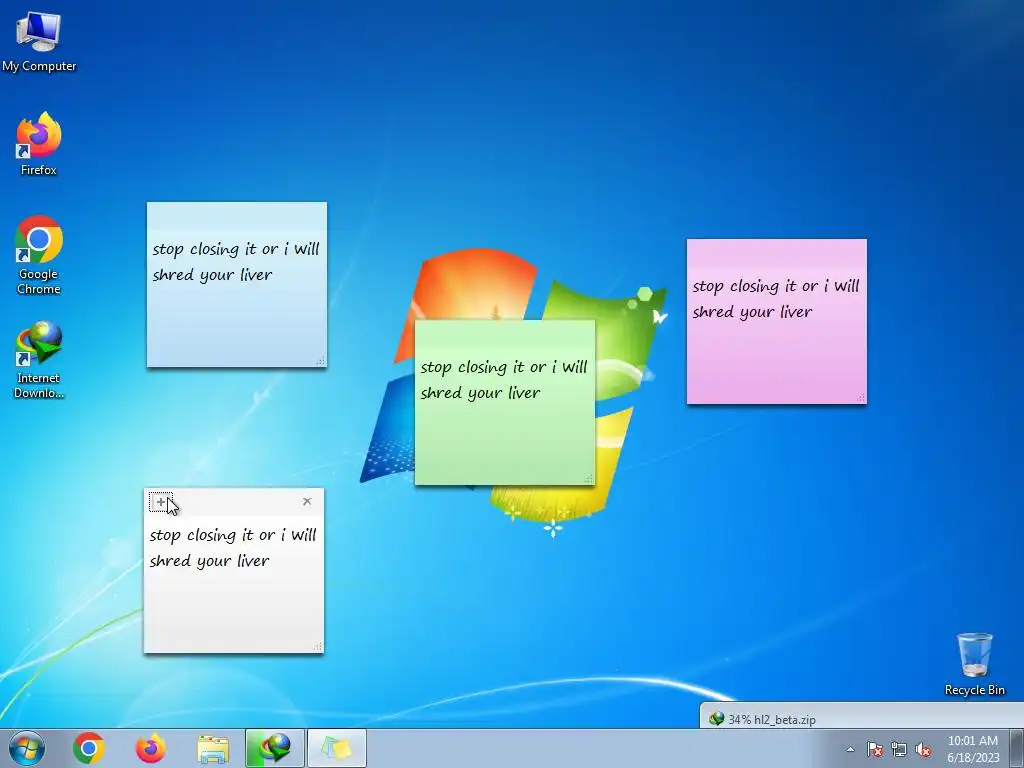The height and width of the screenshot is (768, 1024).
Task: Click text in the pink sticky note
Action: 776,298
